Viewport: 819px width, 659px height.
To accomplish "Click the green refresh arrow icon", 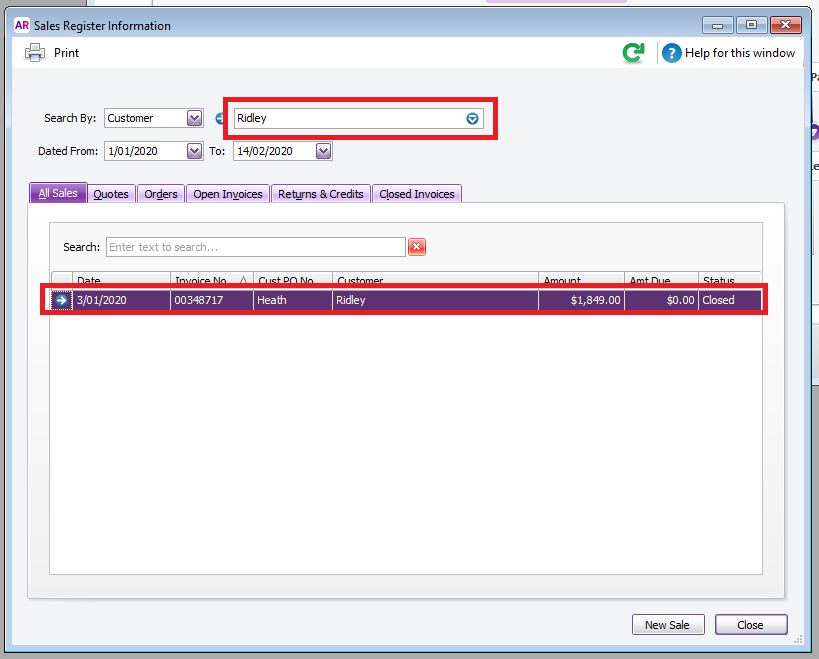I will click(x=633, y=53).
